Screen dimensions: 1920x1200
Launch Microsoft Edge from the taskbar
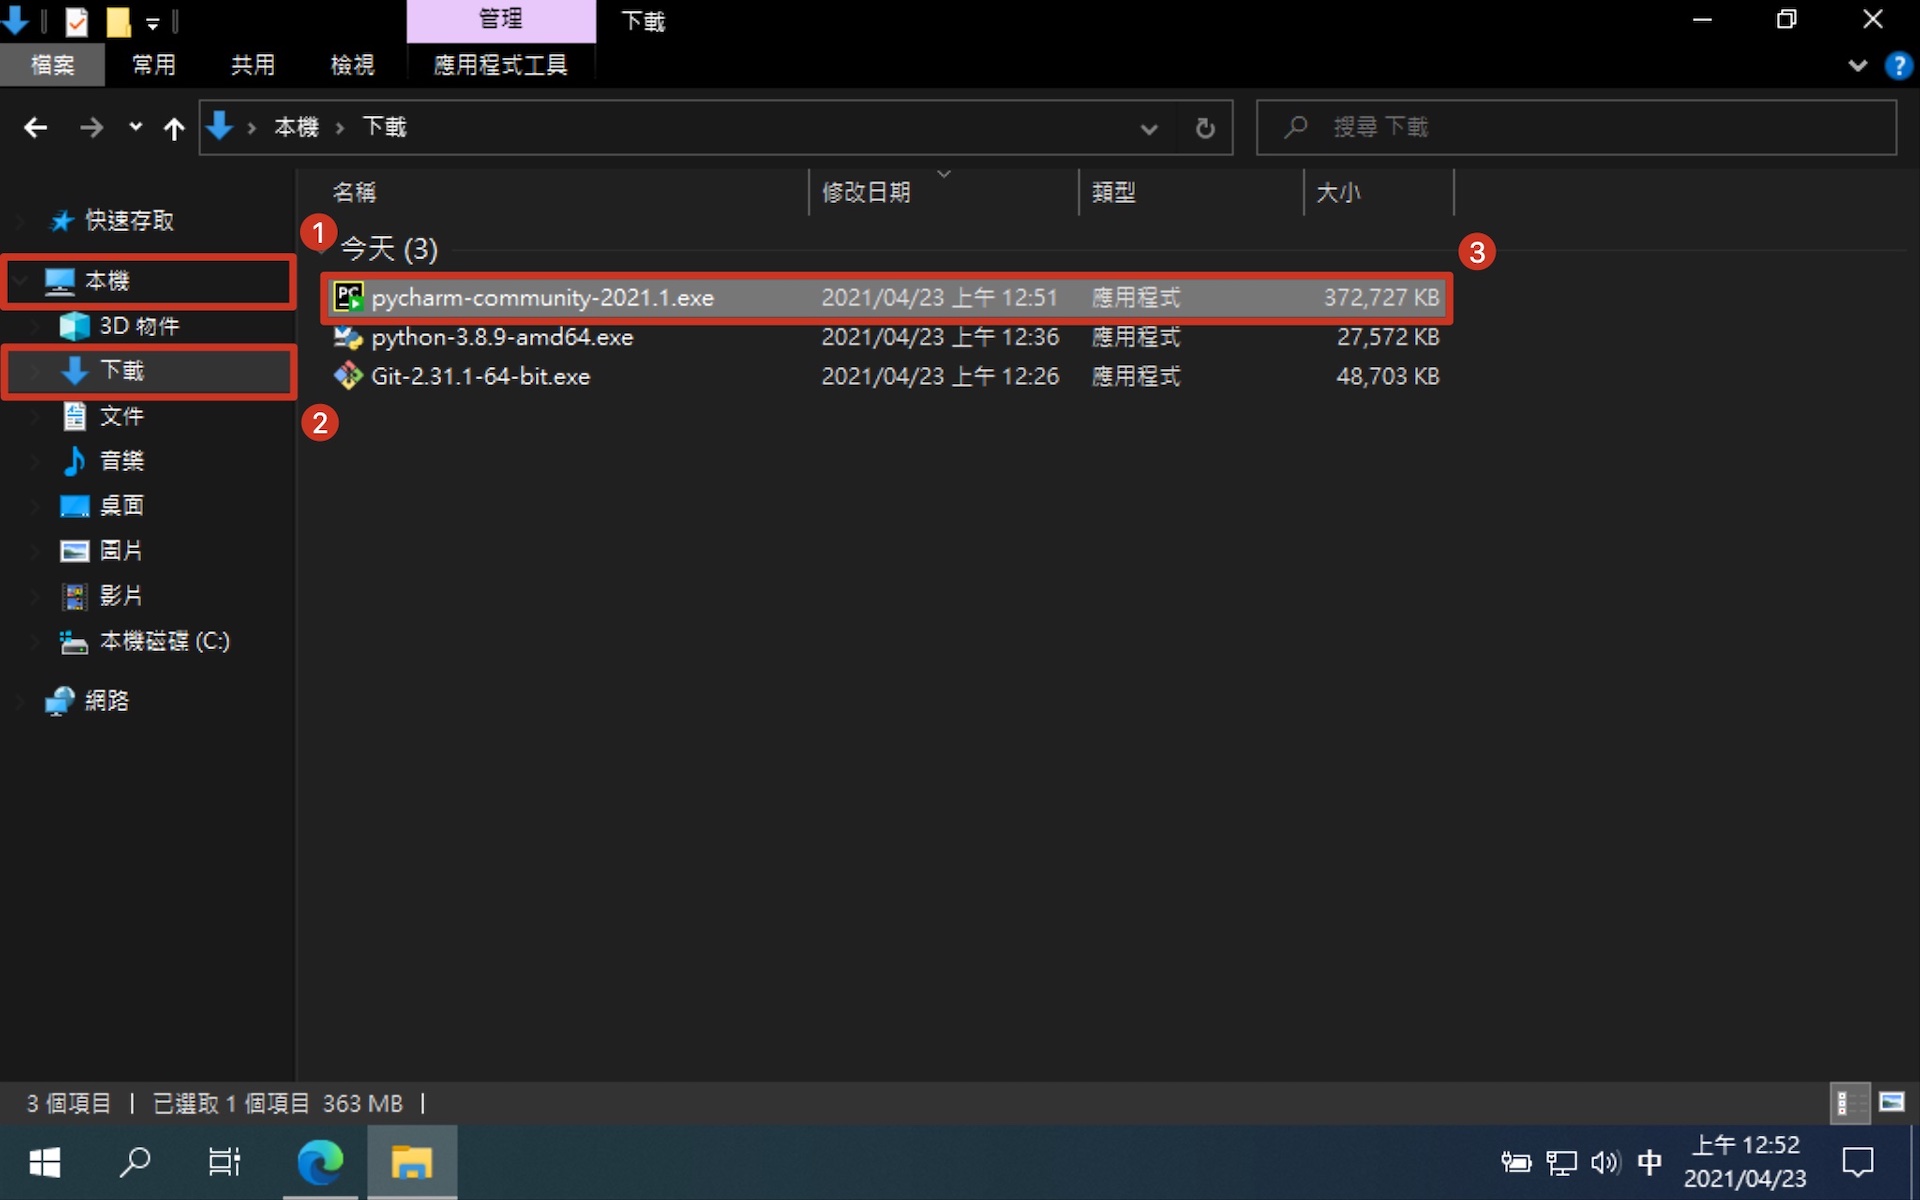[x=320, y=1163]
